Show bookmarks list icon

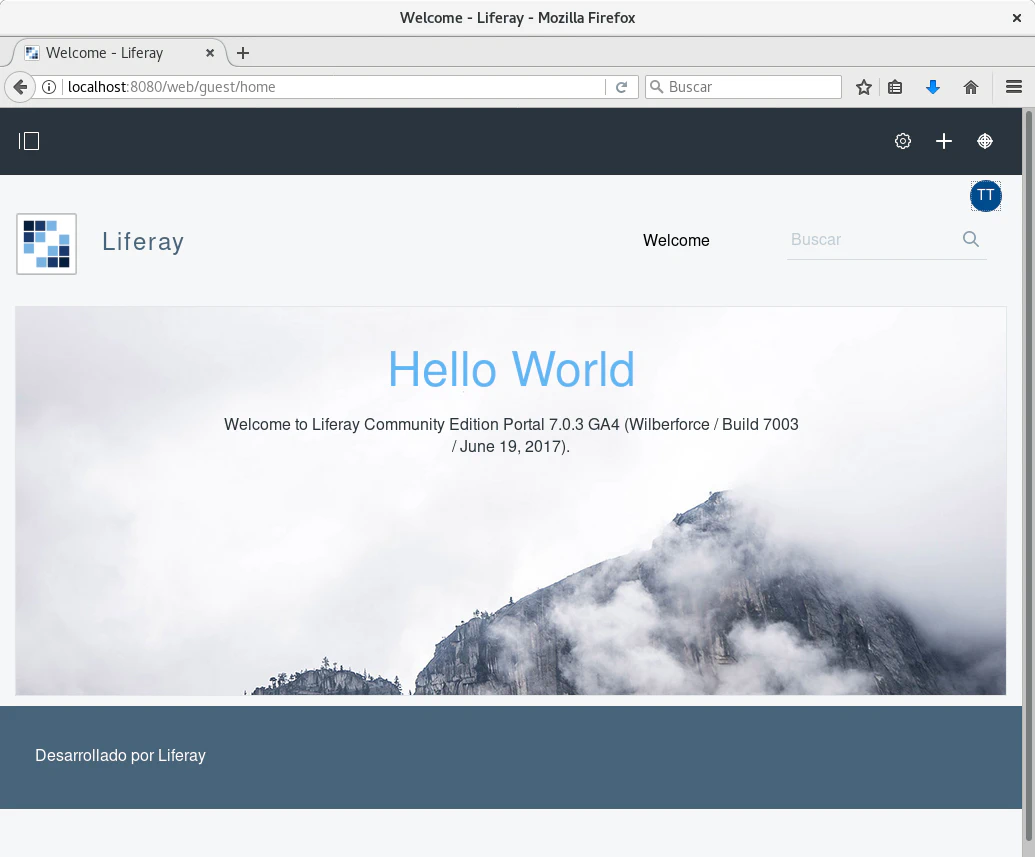[895, 87]
